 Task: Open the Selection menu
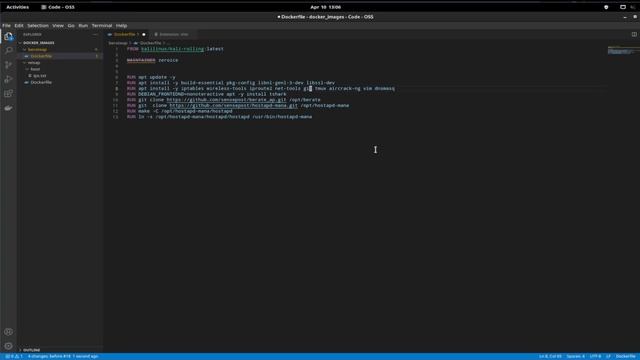click(x=38, y=25)
